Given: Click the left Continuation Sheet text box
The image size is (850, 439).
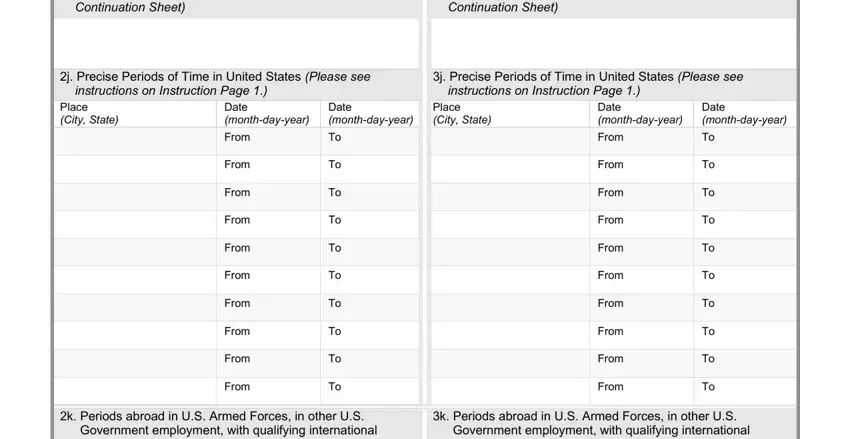Looking at the screenshot, I should (236, 43).
